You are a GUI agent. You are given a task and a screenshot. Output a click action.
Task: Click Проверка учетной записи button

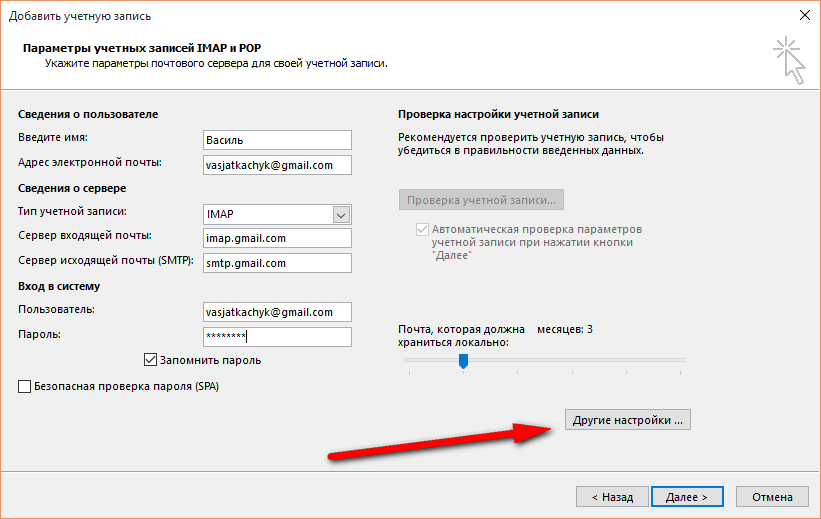pyautogui.click(x=481, y=200)
